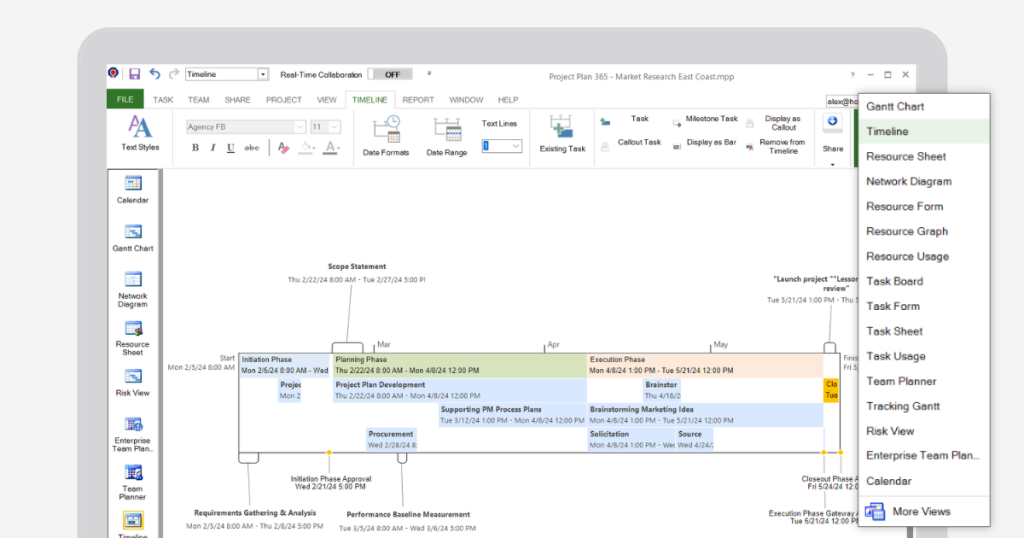The height and width of the screenshot is (538, 1024).
Task: Open Resource Sheet sidebar icon
Action: 133,338
